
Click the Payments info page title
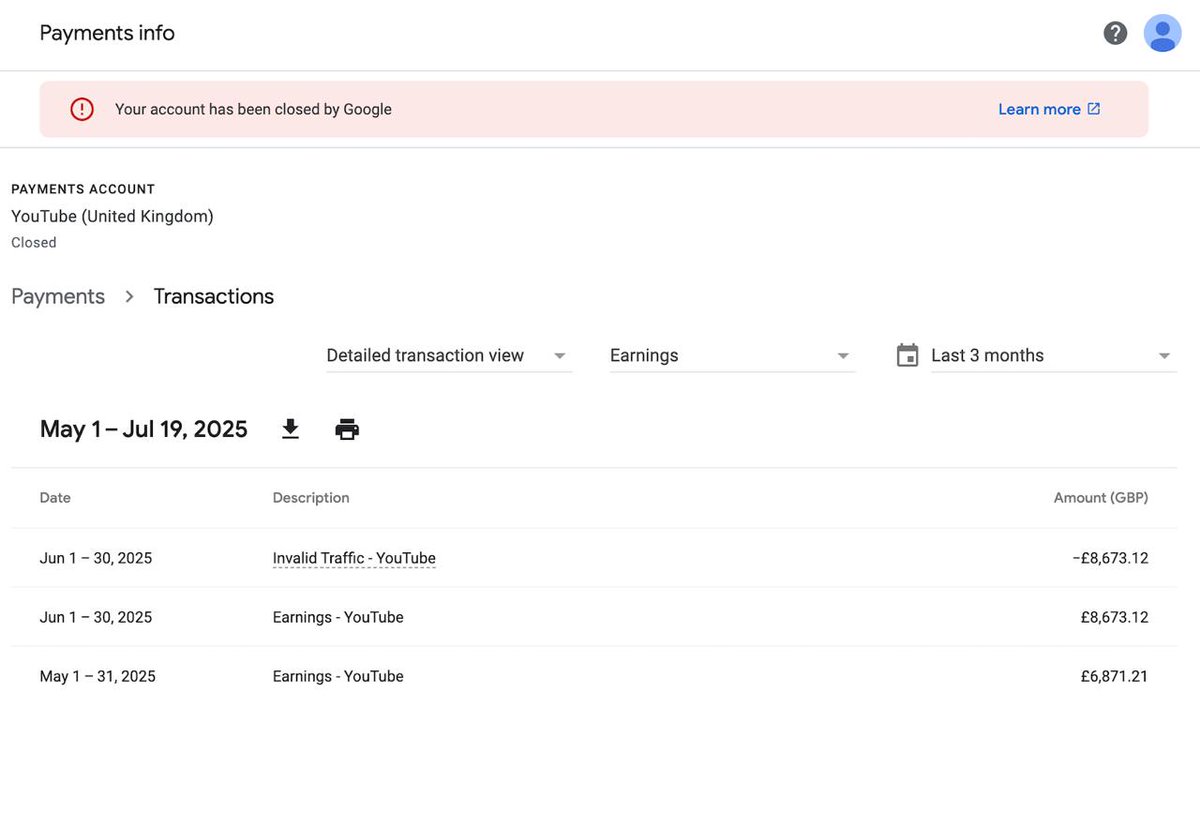(107, 33)
